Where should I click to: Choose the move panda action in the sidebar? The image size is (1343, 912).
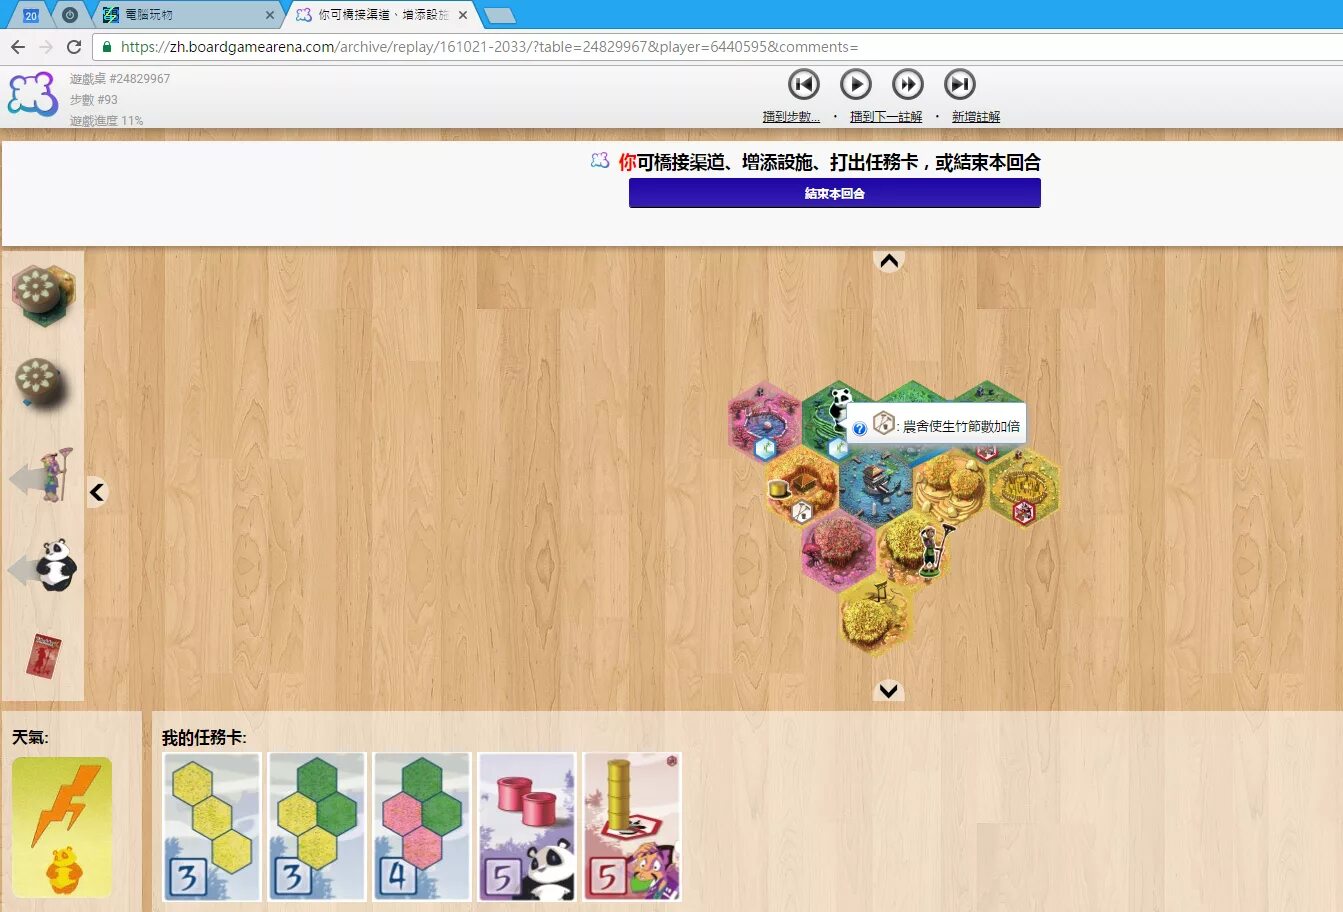pos(44,566)
